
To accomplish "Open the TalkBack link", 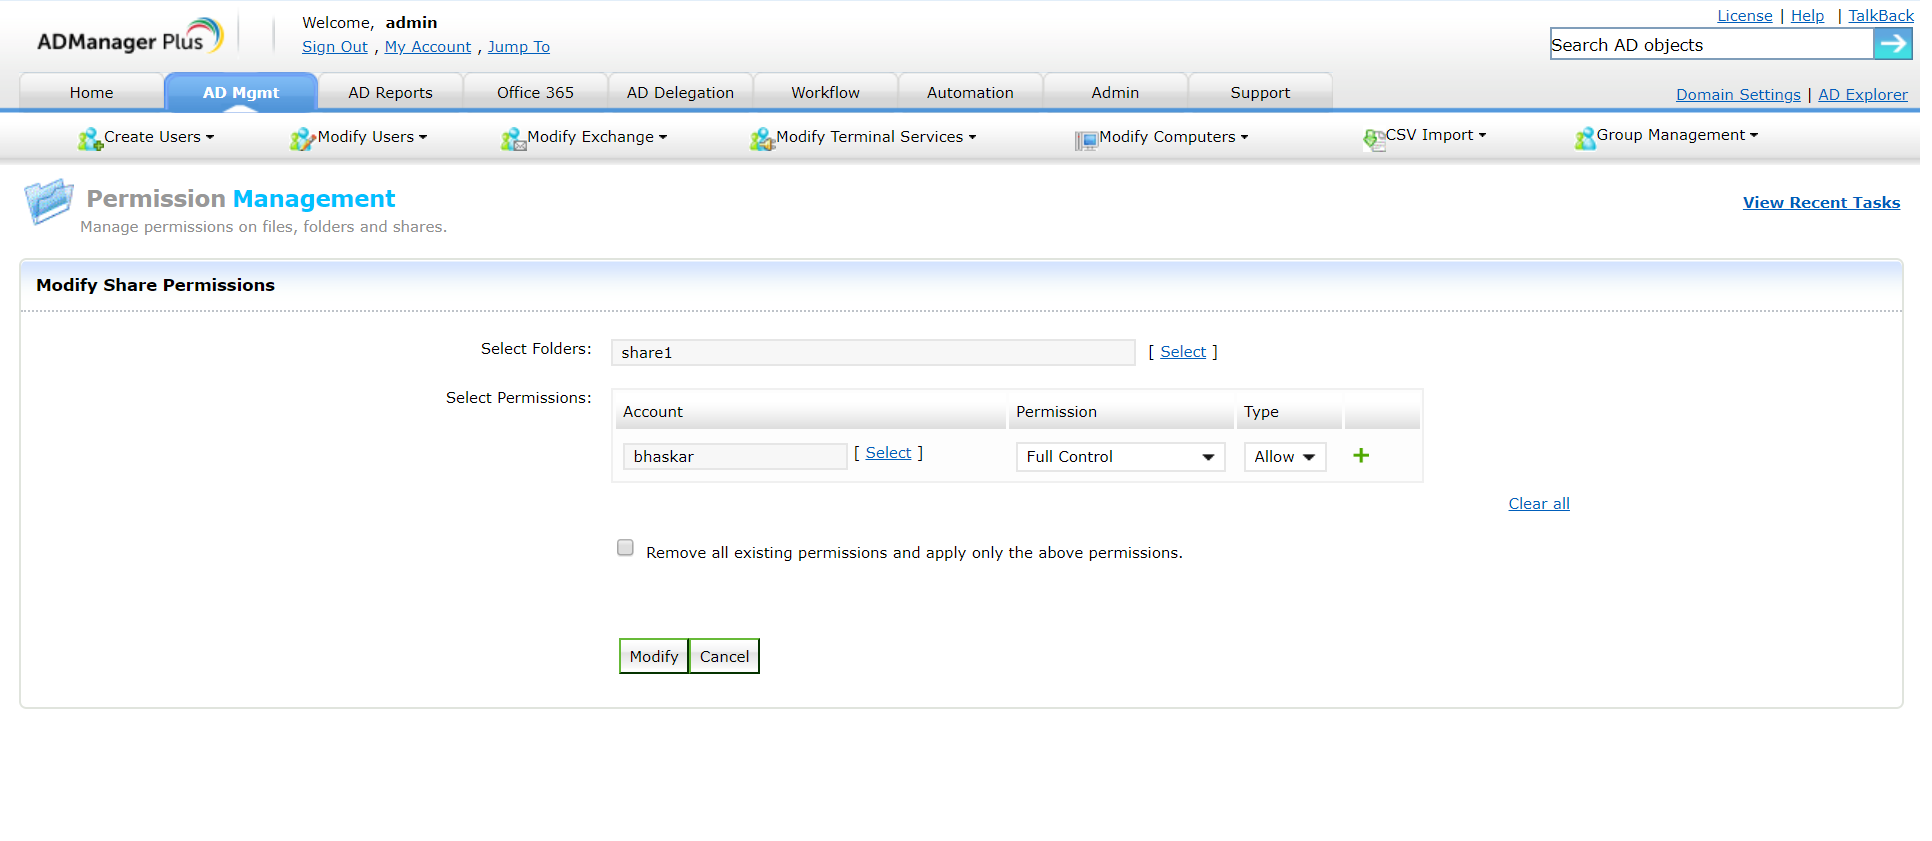I will pos(1881,16).
